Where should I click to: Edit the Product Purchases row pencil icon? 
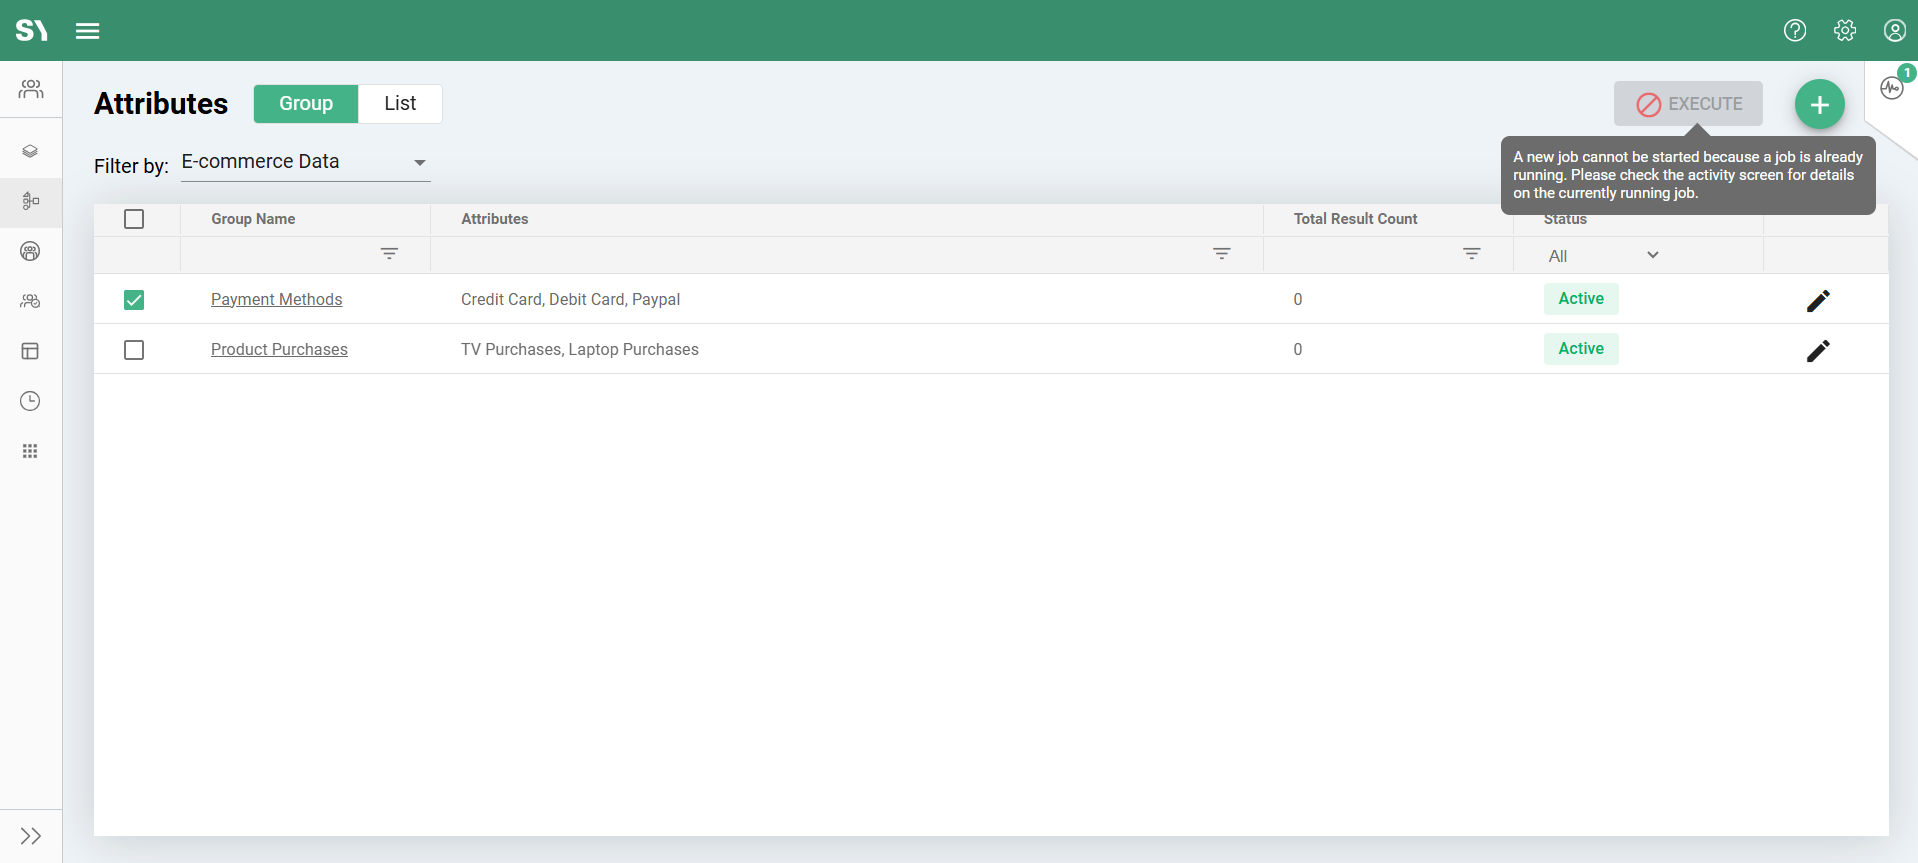click(1818, 350)
